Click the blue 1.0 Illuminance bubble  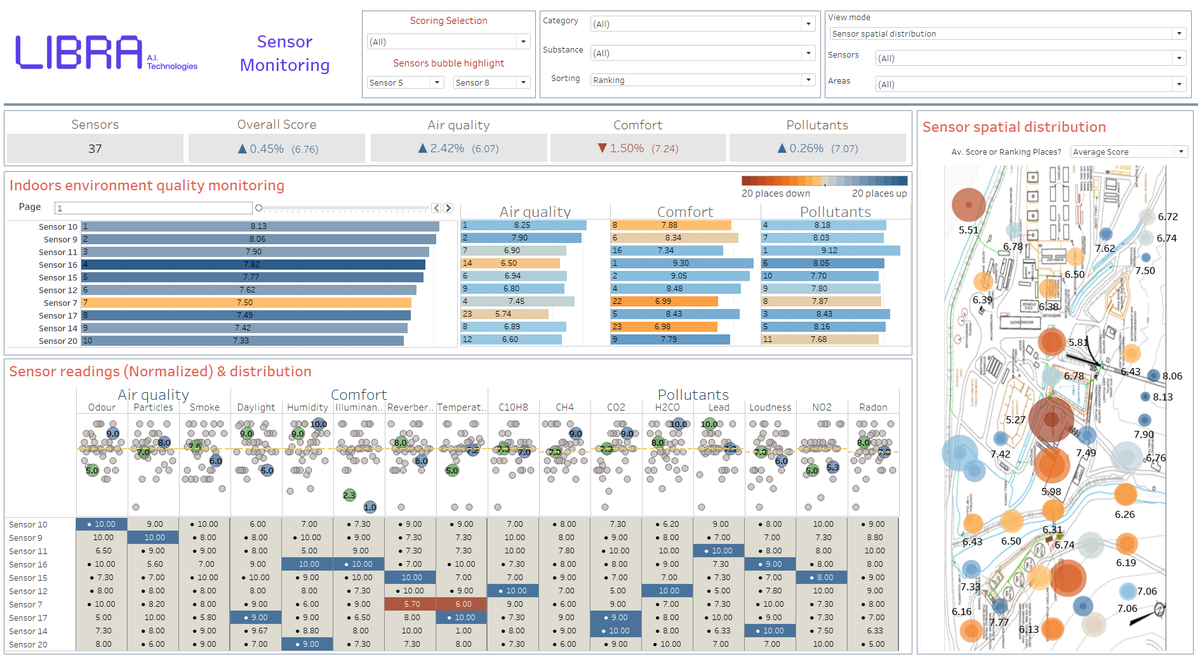[x=370, y=508]
